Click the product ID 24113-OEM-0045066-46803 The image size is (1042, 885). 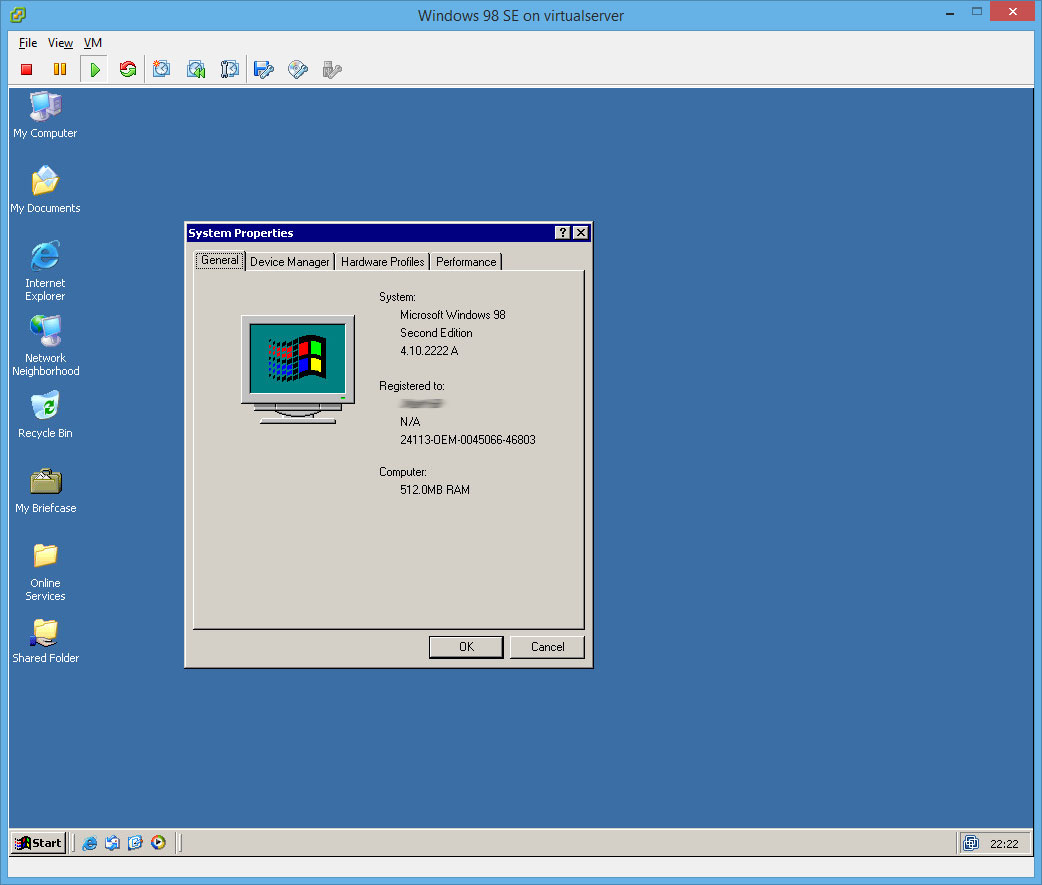tap(467, 440)
